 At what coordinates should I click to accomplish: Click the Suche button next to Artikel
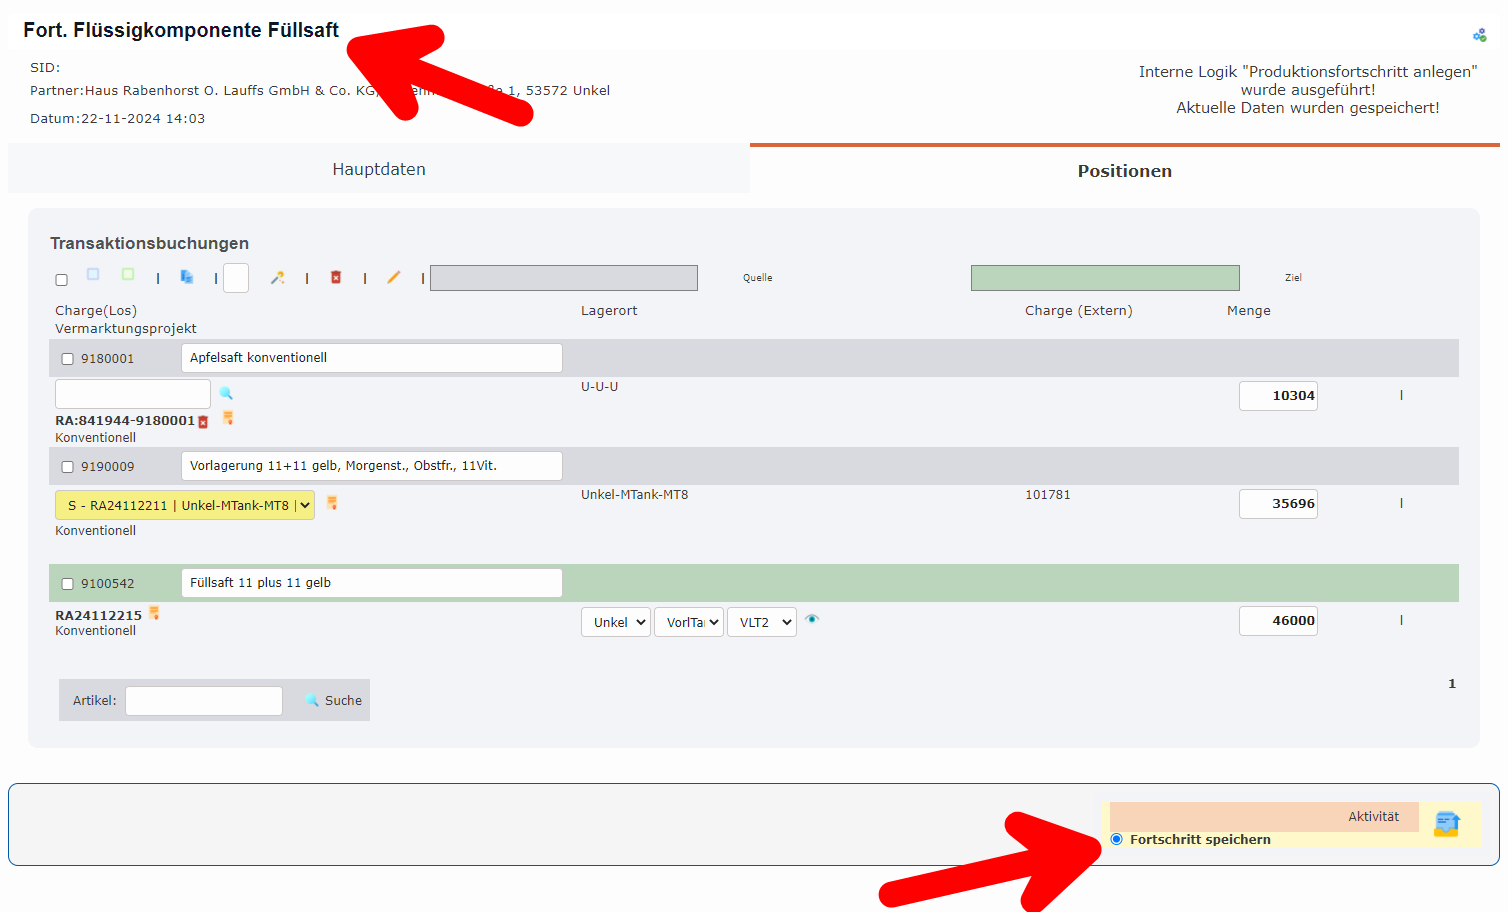coord(334,700)
